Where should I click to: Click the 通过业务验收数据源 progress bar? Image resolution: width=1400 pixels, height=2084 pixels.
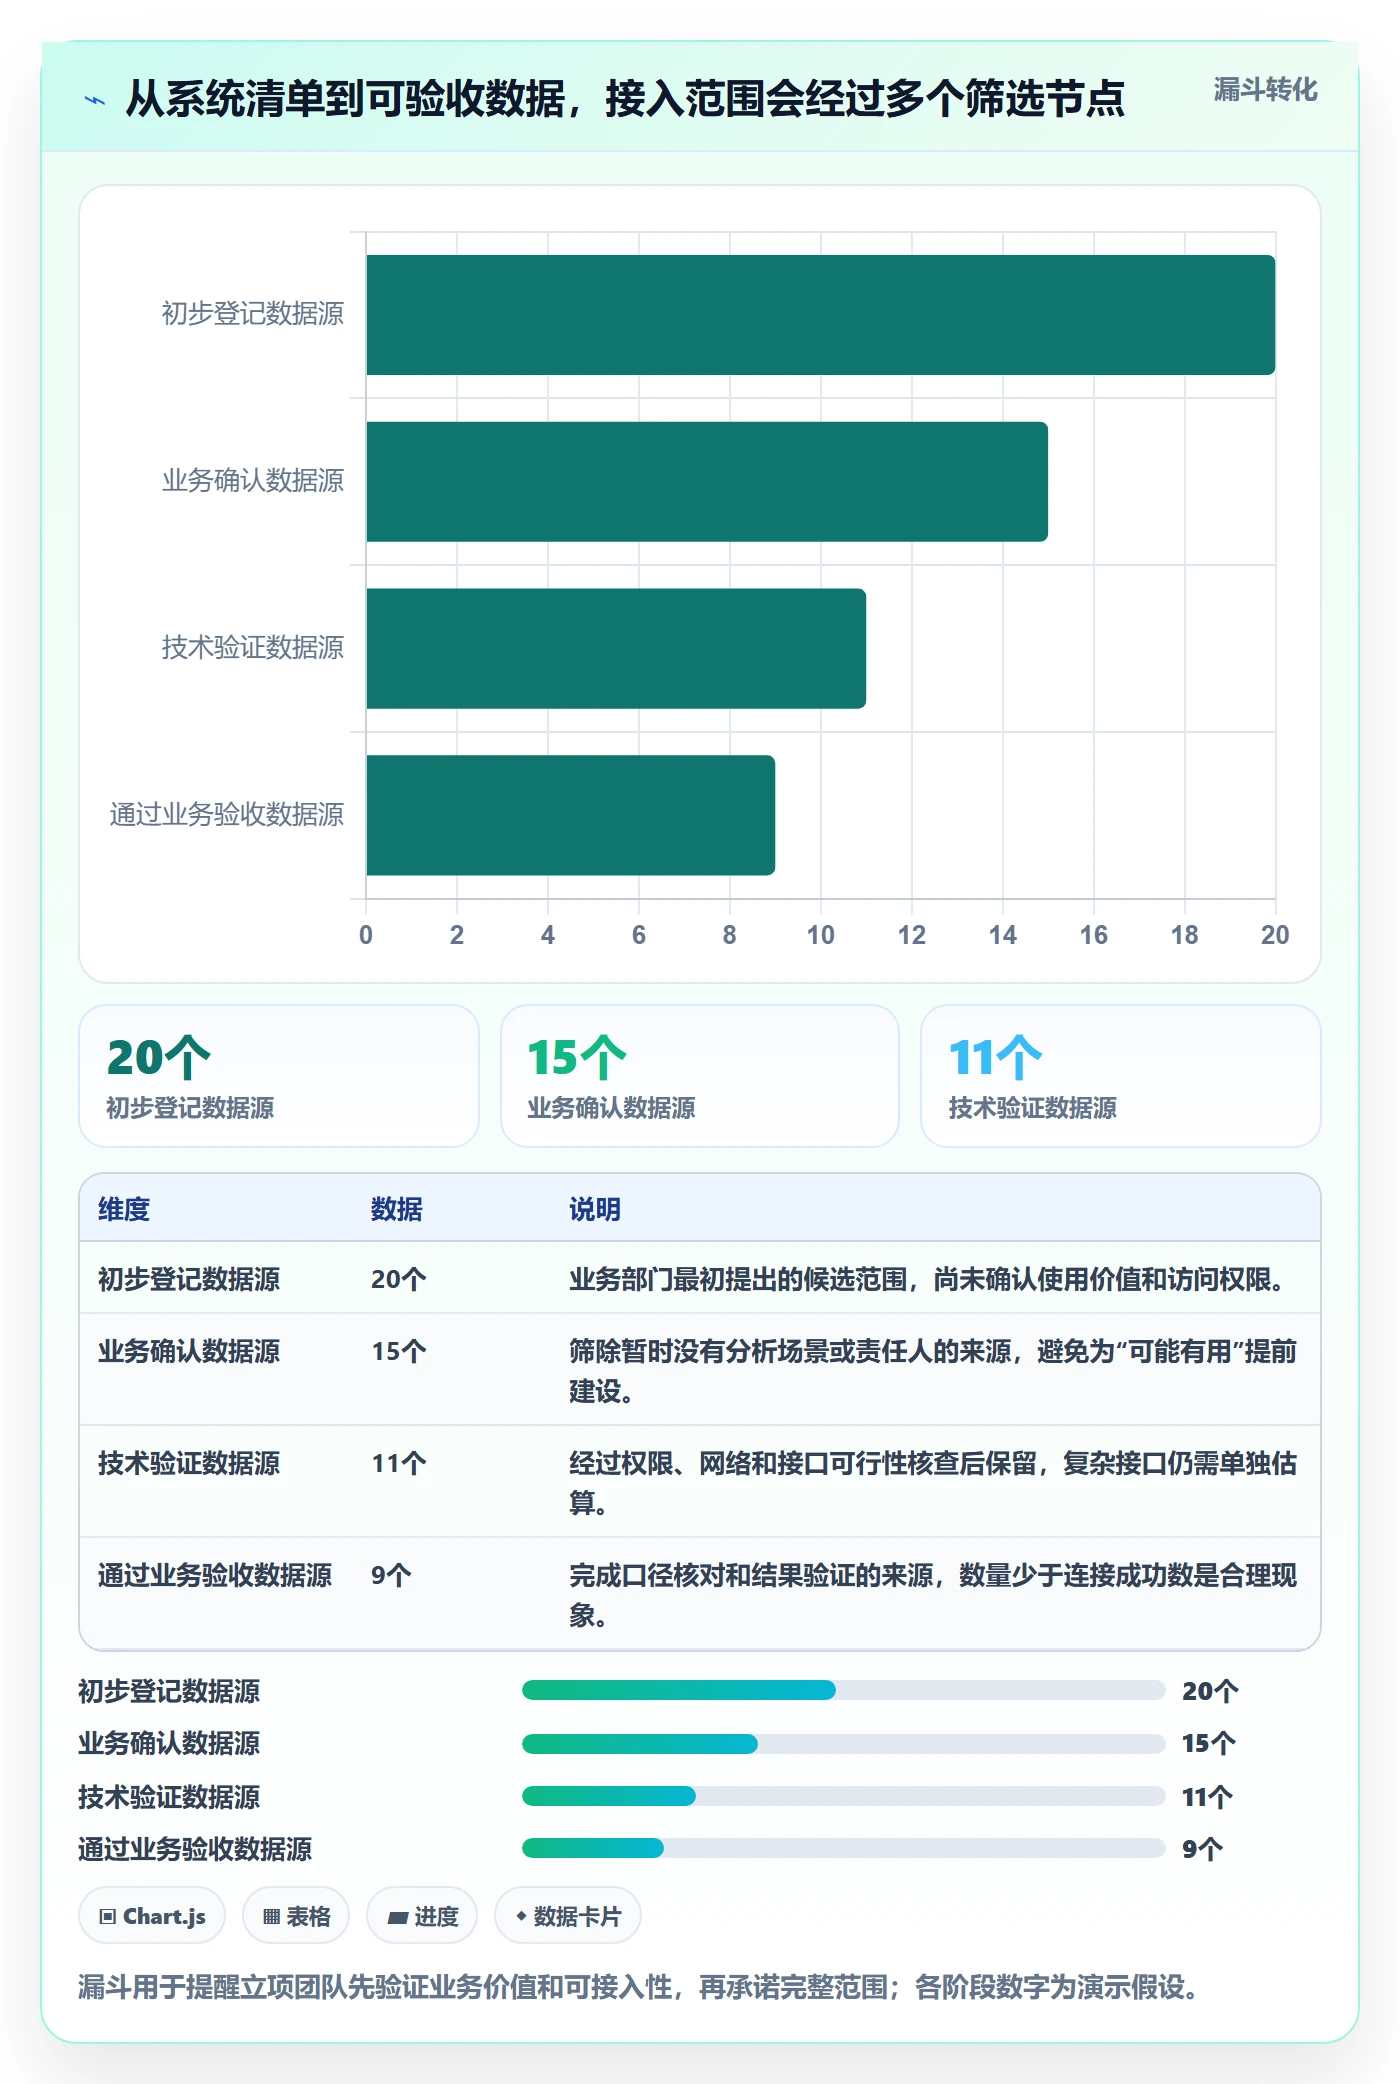(x=844, y=1848)
